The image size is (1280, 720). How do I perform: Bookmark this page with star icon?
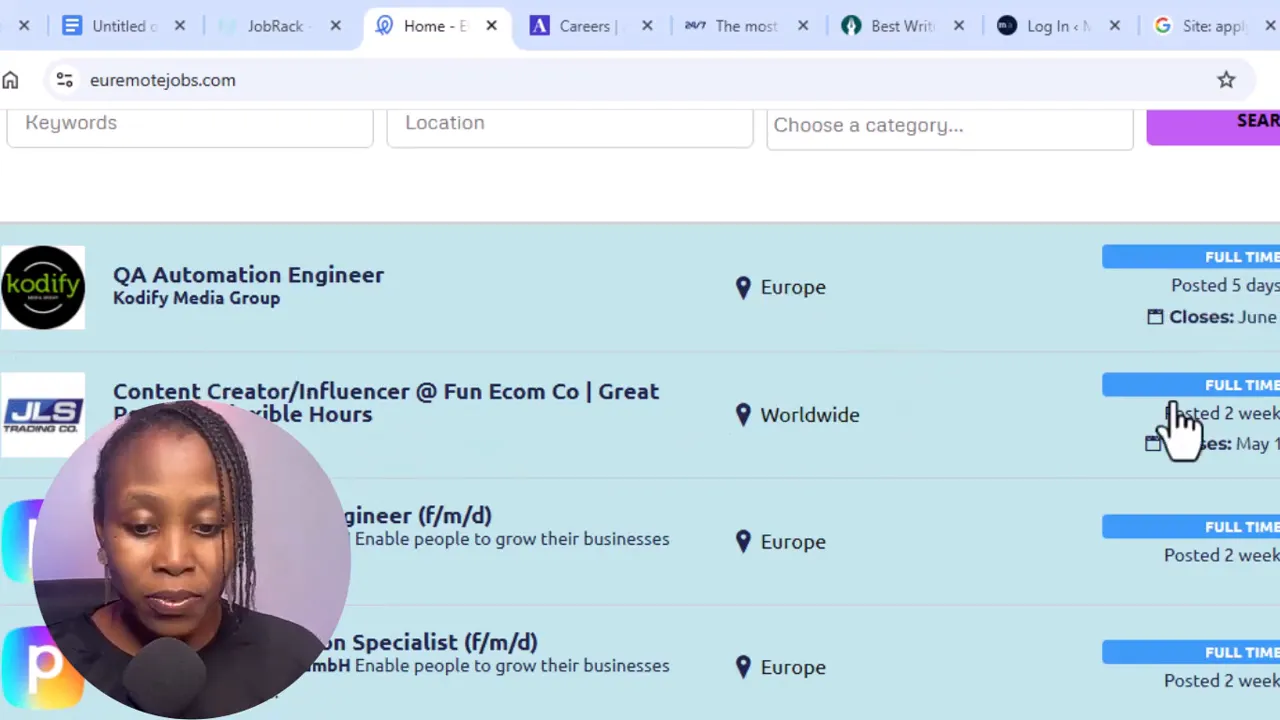coord(1226,80)
